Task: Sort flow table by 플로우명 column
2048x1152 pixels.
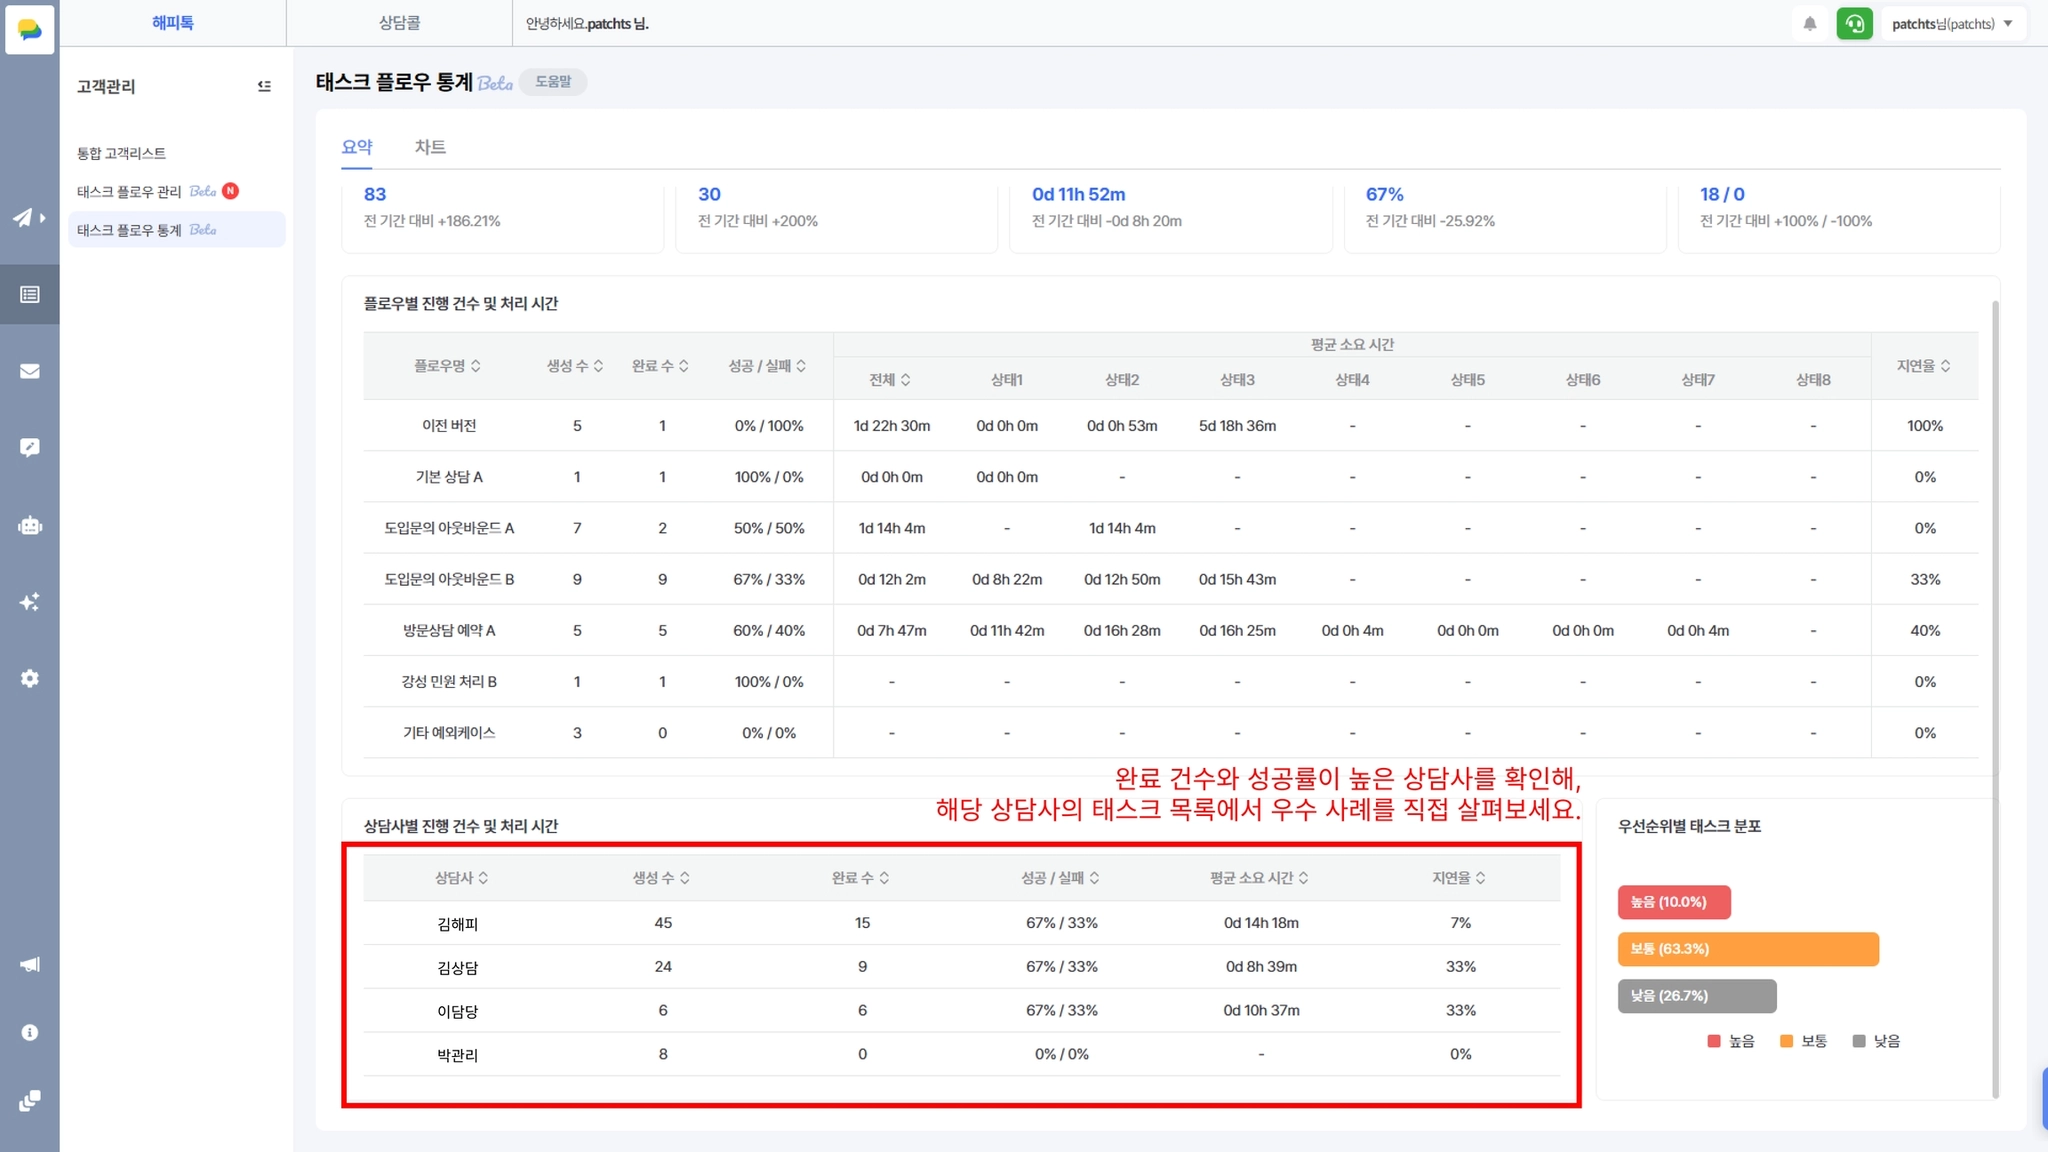Action: pos(448,366)
